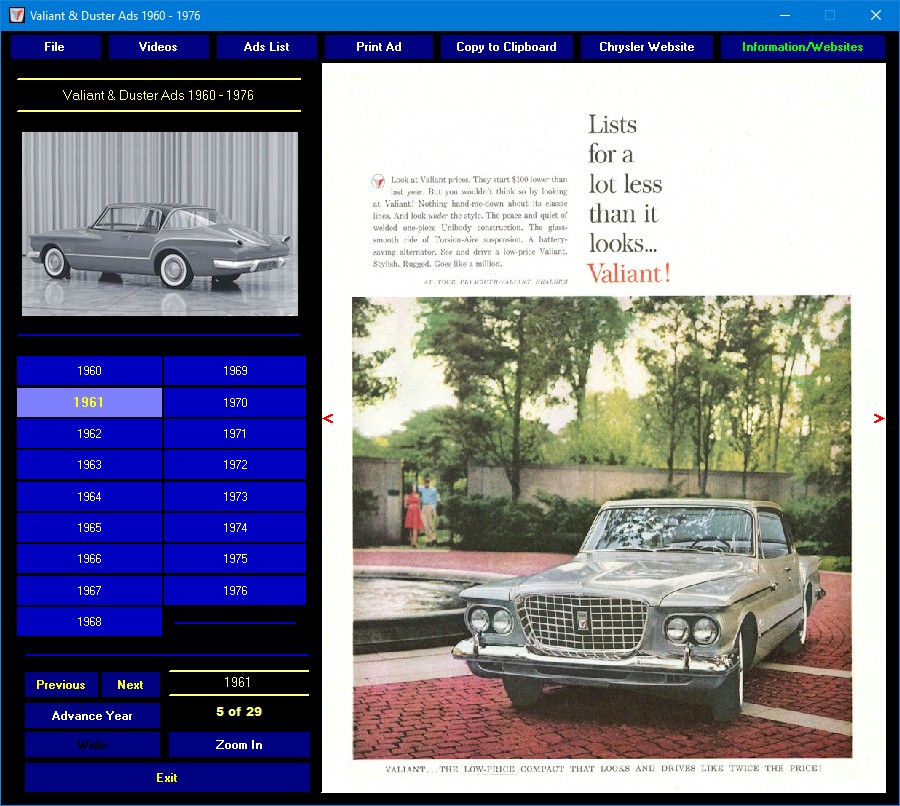Viewport: 900px width, 806px height.
Task: Select the 1974 year button
Action: point(235,528)
